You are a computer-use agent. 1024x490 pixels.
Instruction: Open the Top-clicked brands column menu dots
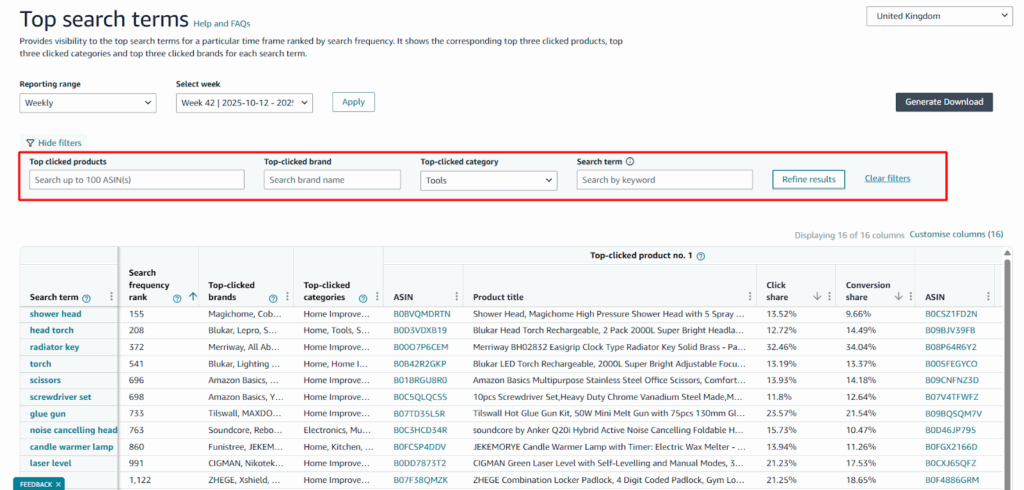tap(286, 297)
